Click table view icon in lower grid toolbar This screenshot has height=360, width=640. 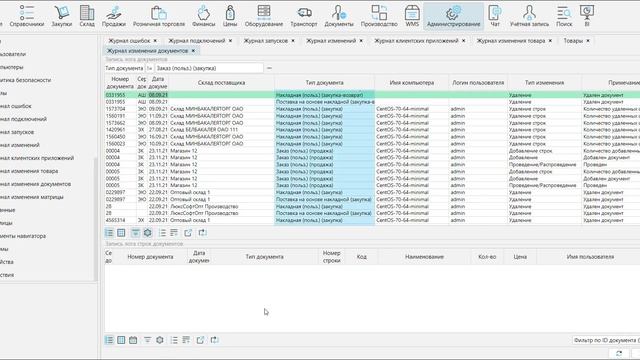121,340
